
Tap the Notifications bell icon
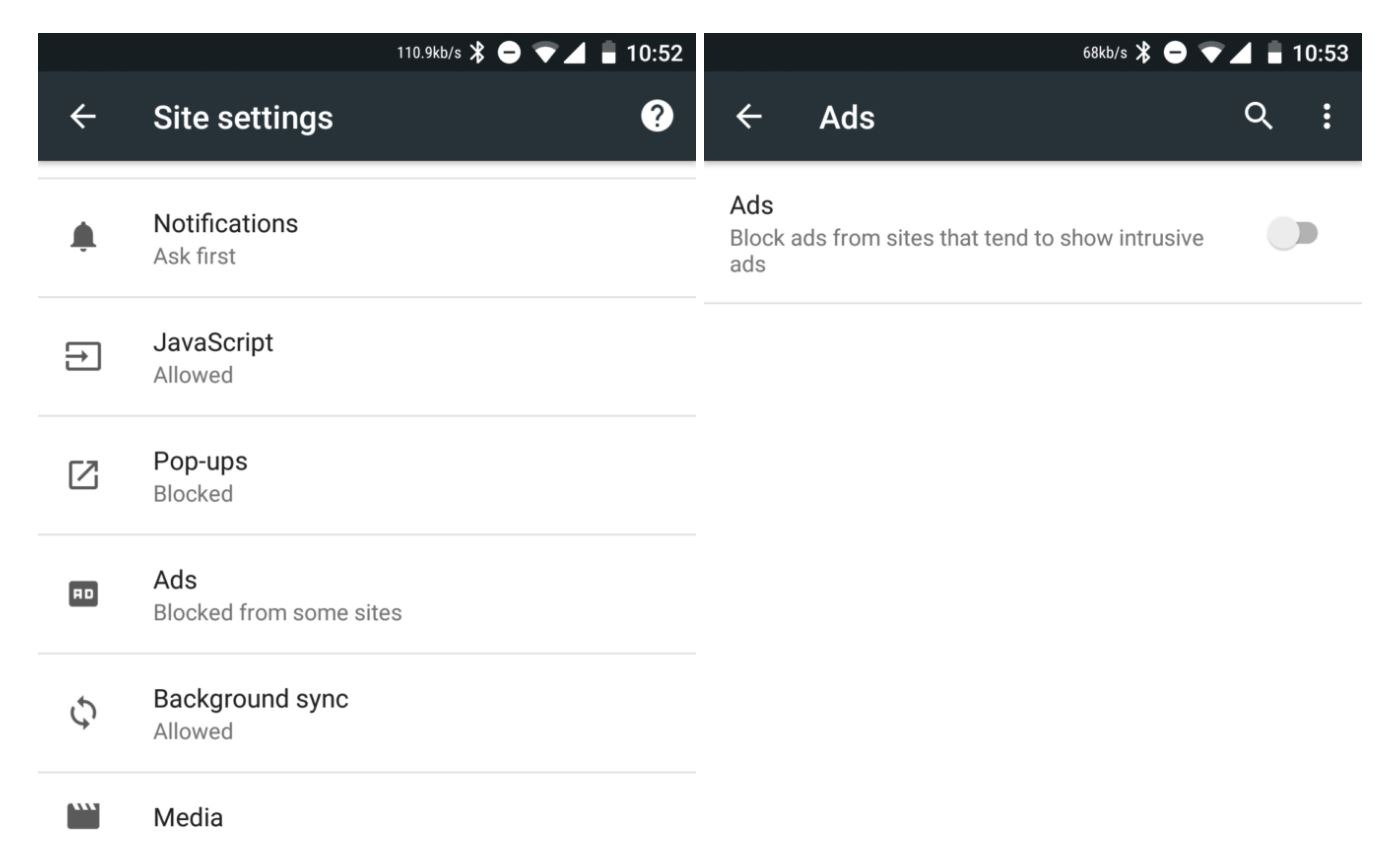point(85,238)
